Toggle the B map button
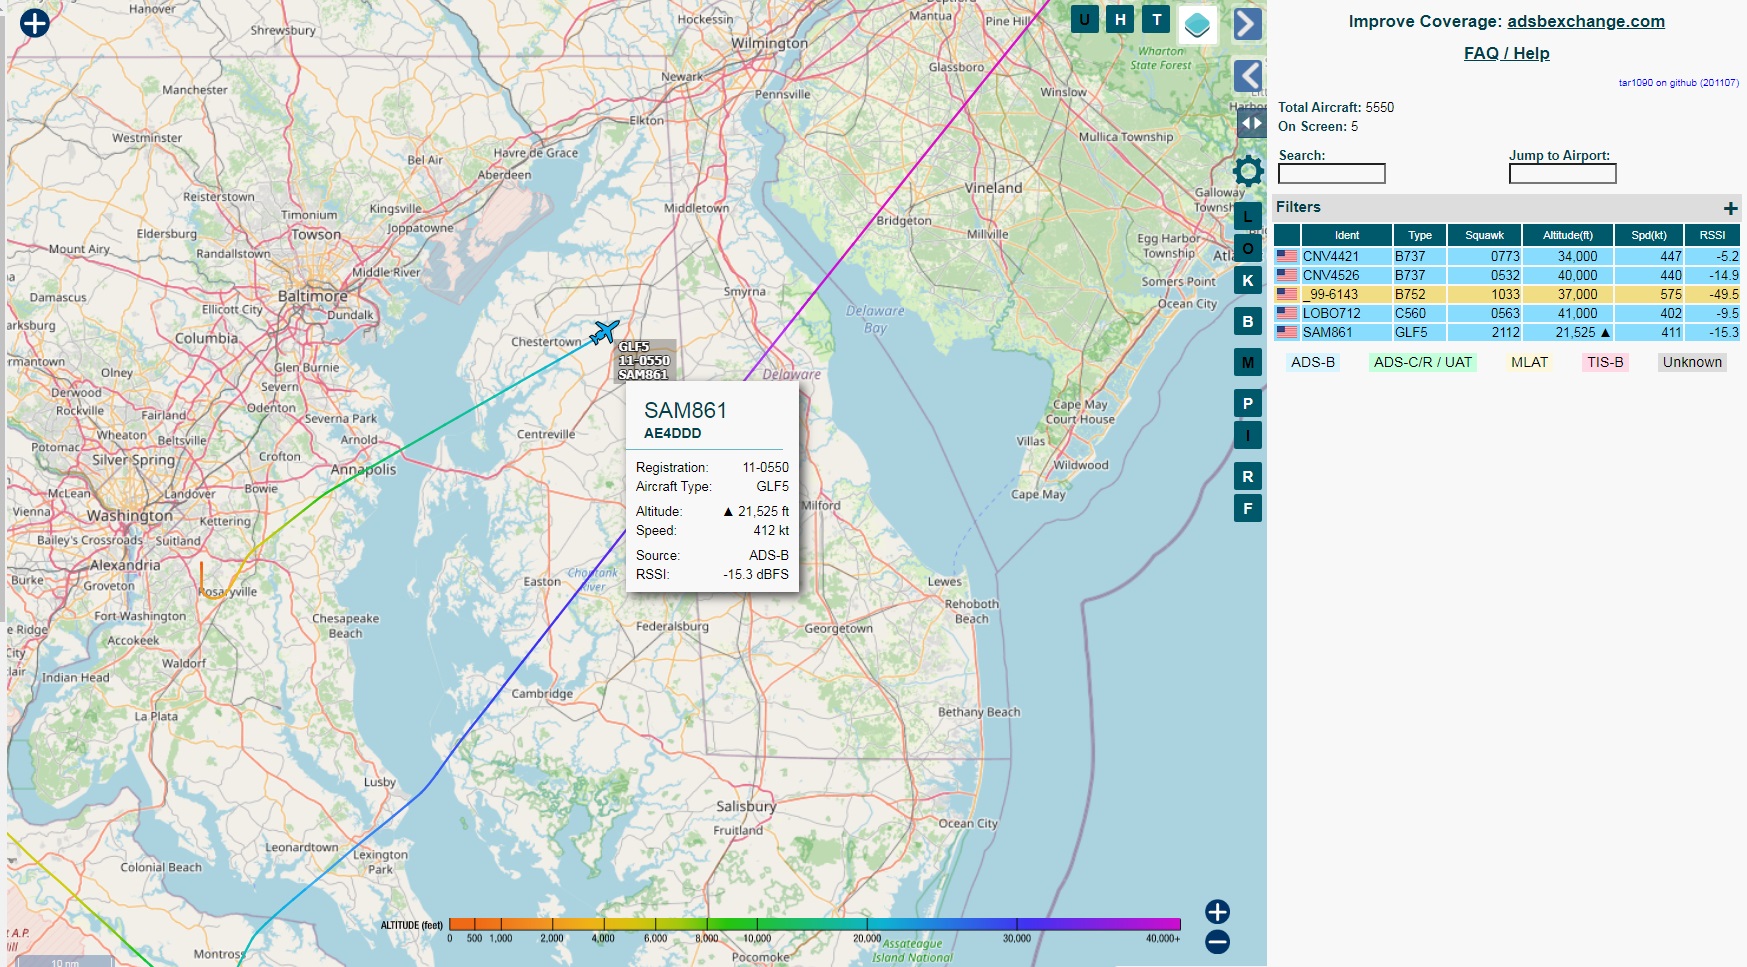This screenshot has height=967, width=1747. pos(1247,321)
